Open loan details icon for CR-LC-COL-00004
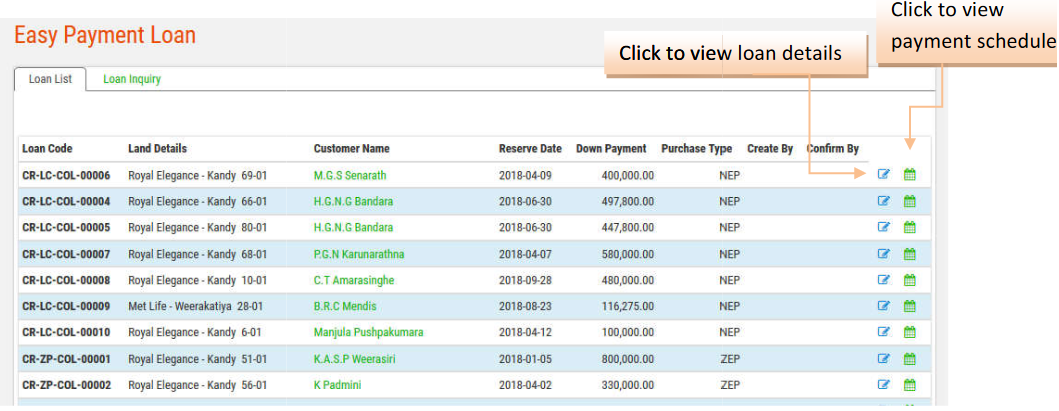The image size is (1059, 411). coord(883,201)
